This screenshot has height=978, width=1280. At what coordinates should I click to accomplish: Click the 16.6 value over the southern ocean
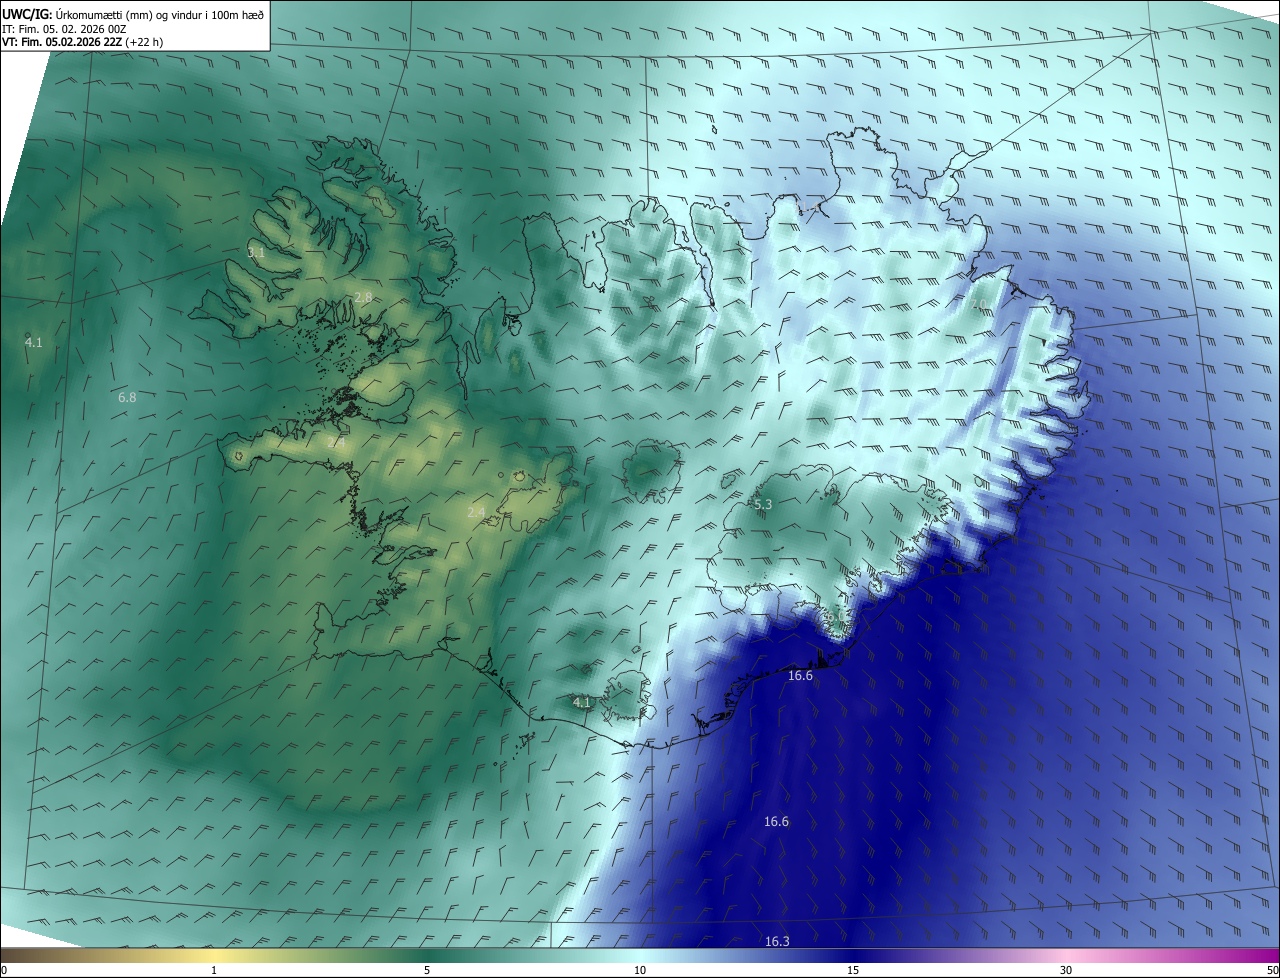[x=776, y=822]
